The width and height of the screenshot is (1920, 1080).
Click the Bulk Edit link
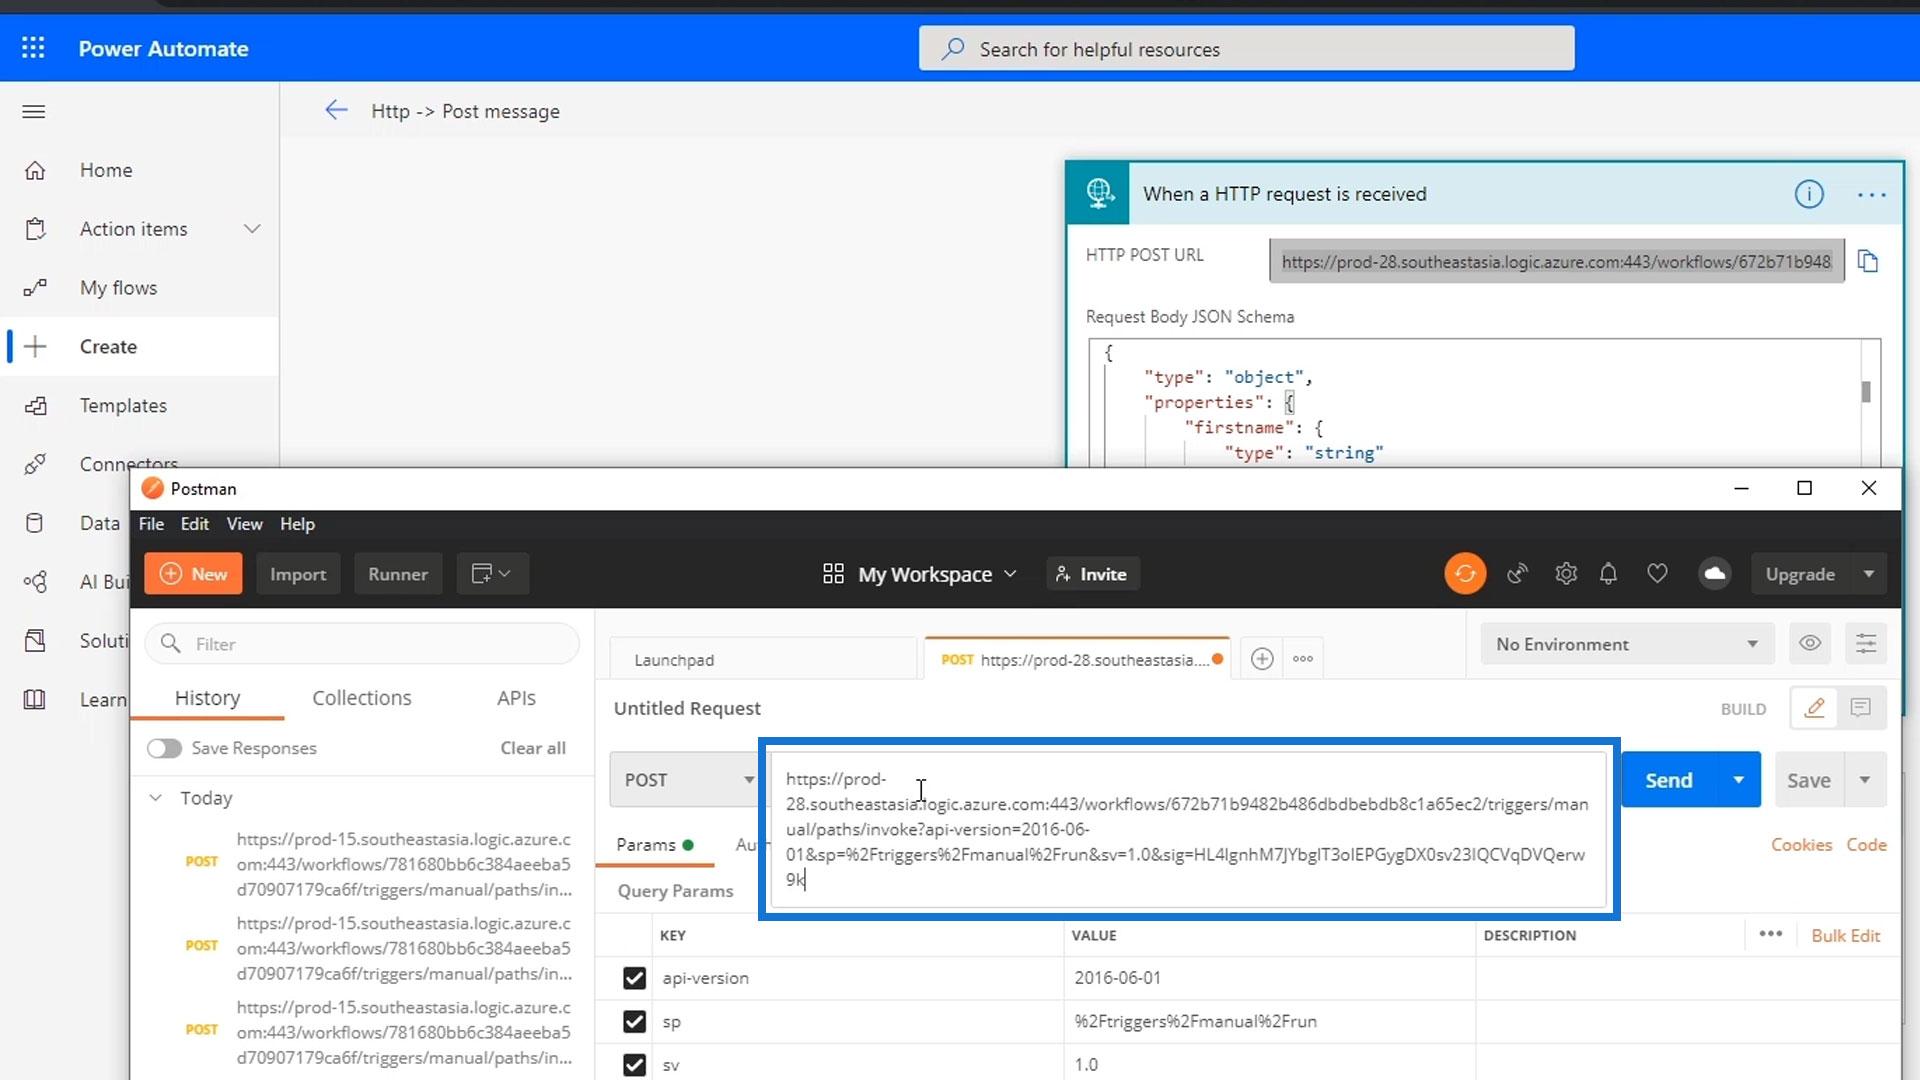[x=1845, y=936]
